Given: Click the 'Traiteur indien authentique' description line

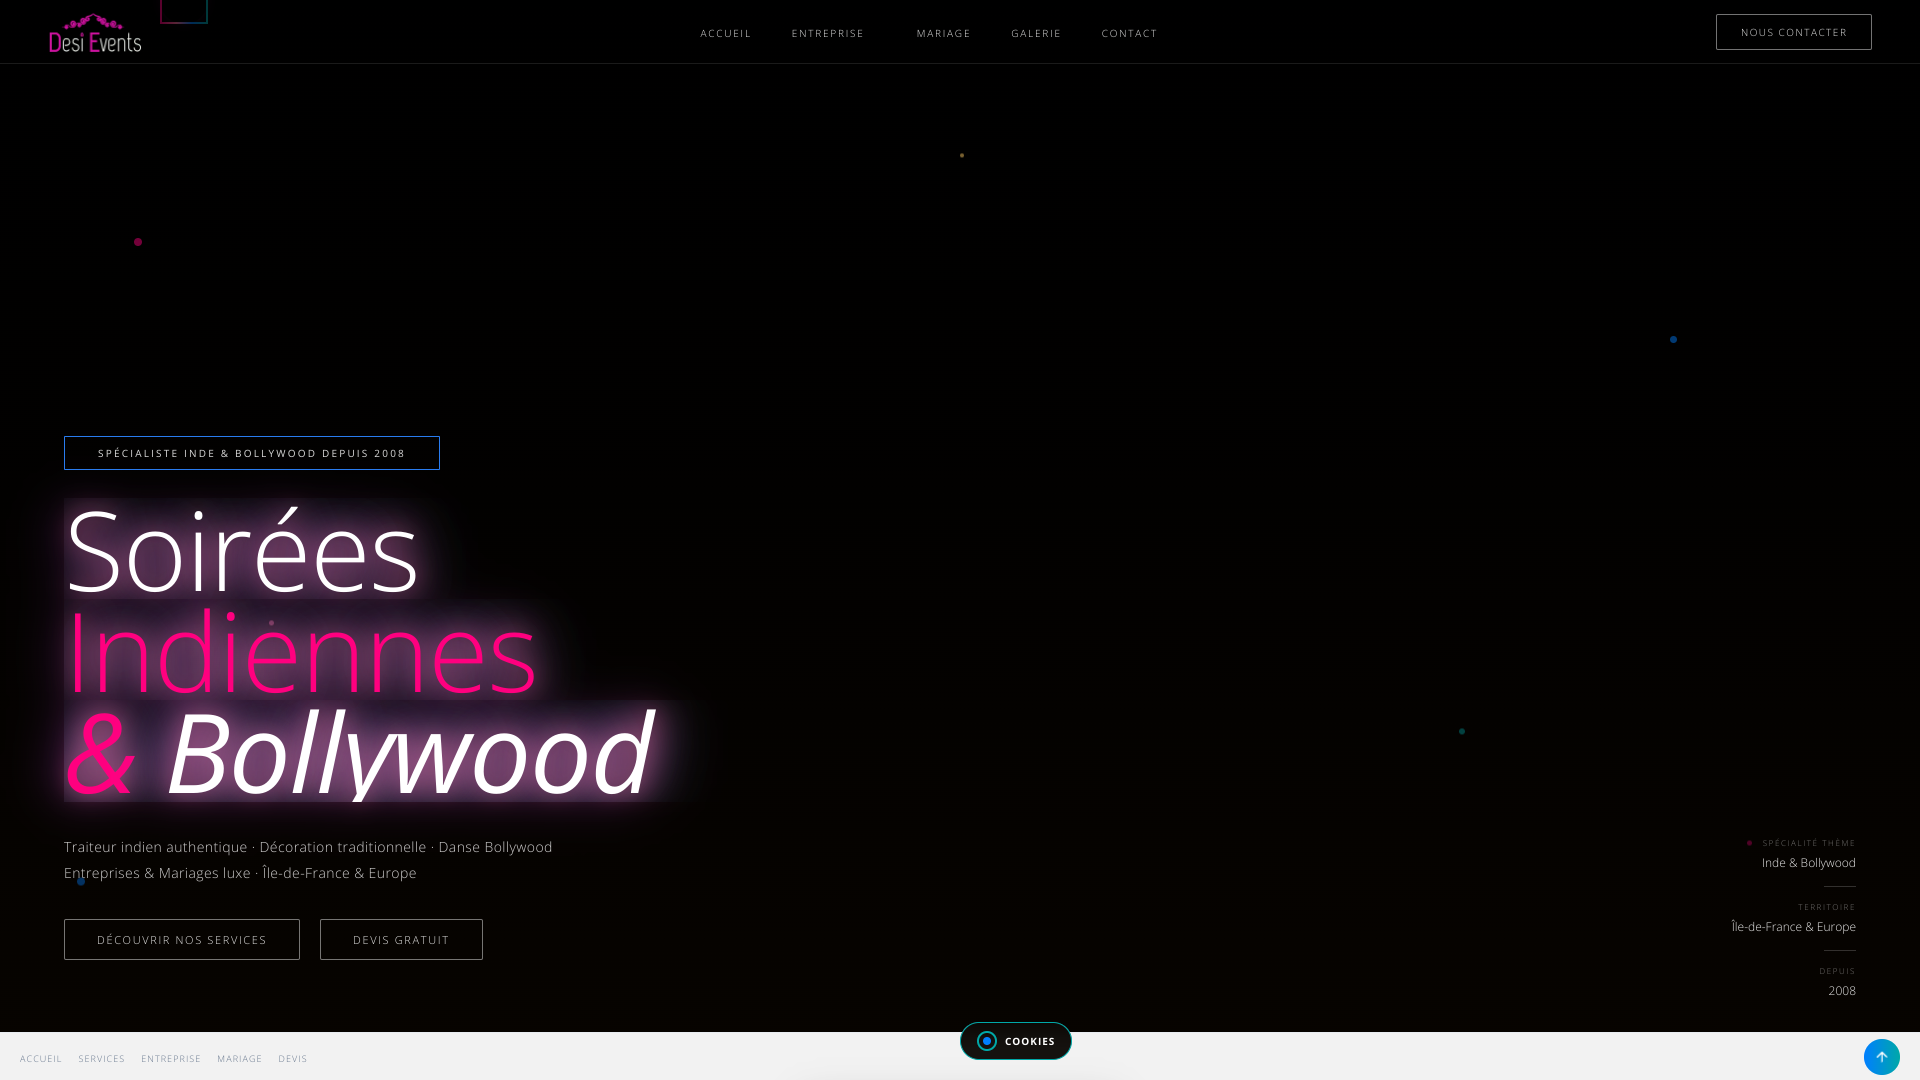Looking at the screenshot, I should (308, 847).
